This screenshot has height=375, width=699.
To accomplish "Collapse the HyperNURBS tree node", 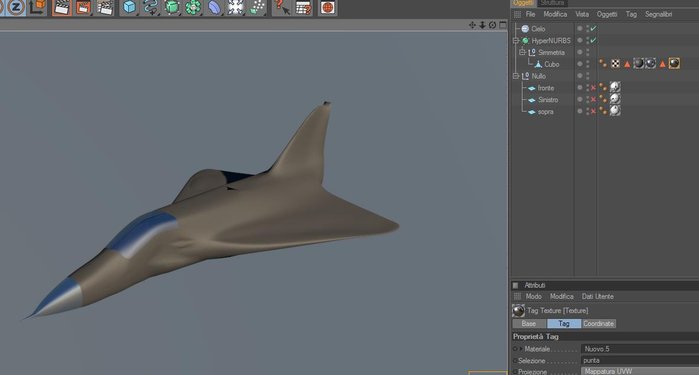I will coord(516,41).
